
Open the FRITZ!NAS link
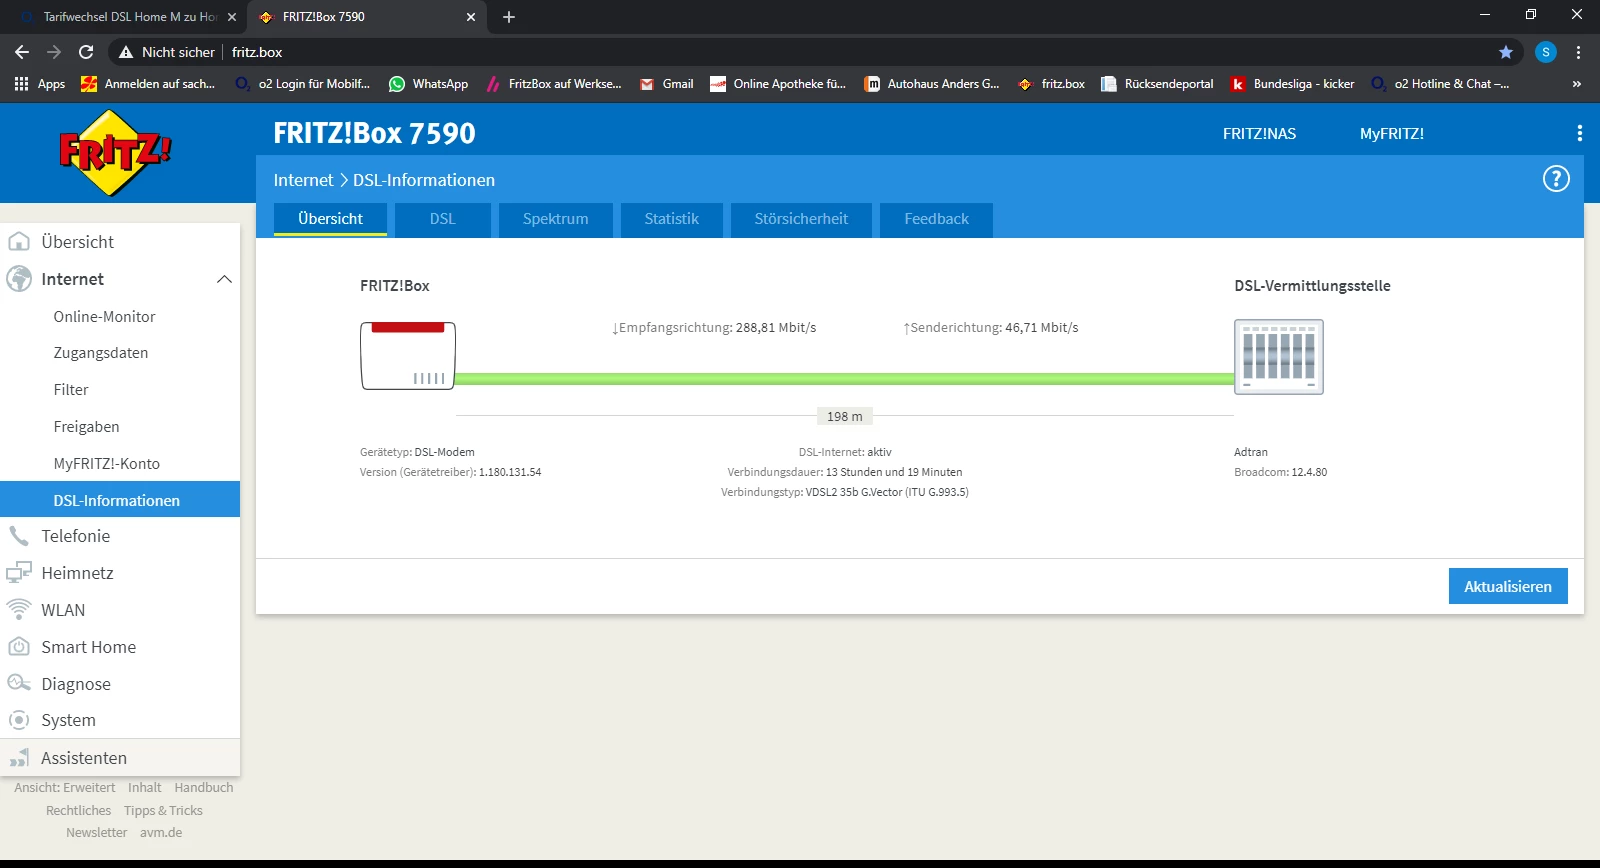pos(1259,133)
